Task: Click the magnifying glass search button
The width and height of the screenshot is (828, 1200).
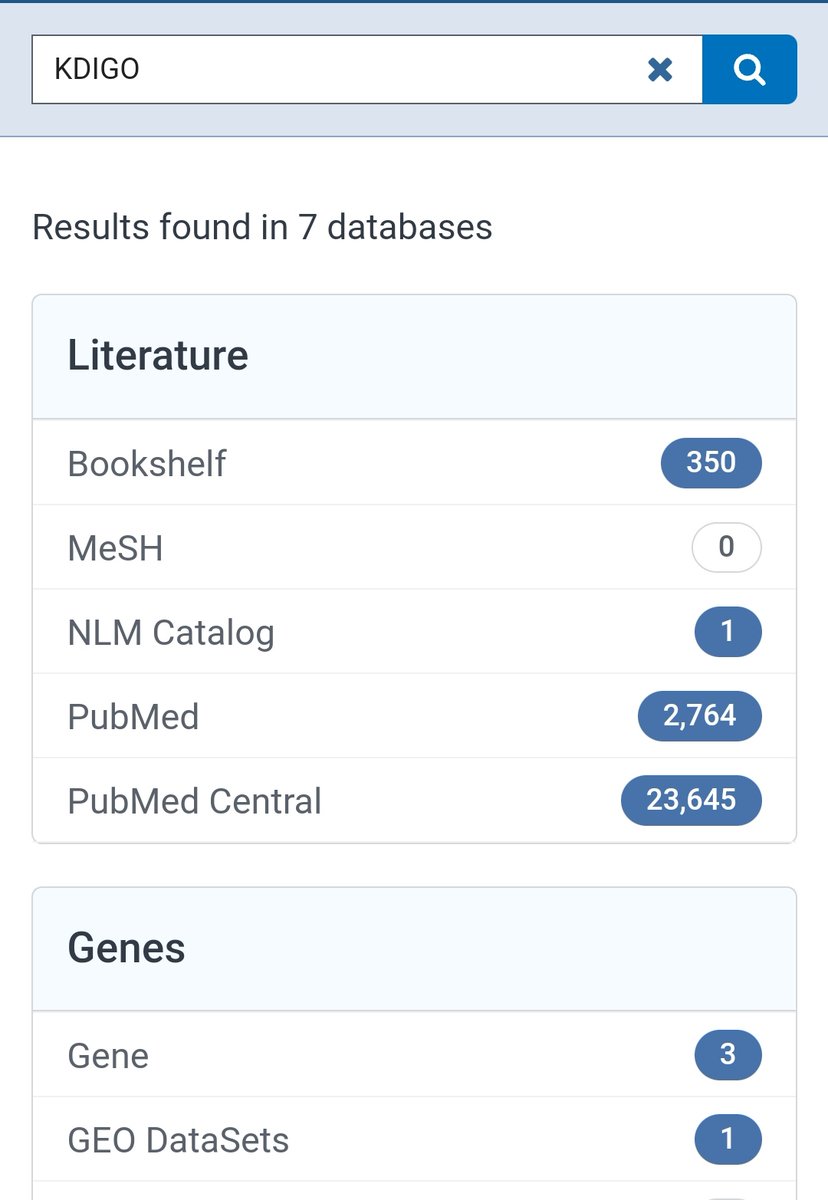Action: click(749, 69)
